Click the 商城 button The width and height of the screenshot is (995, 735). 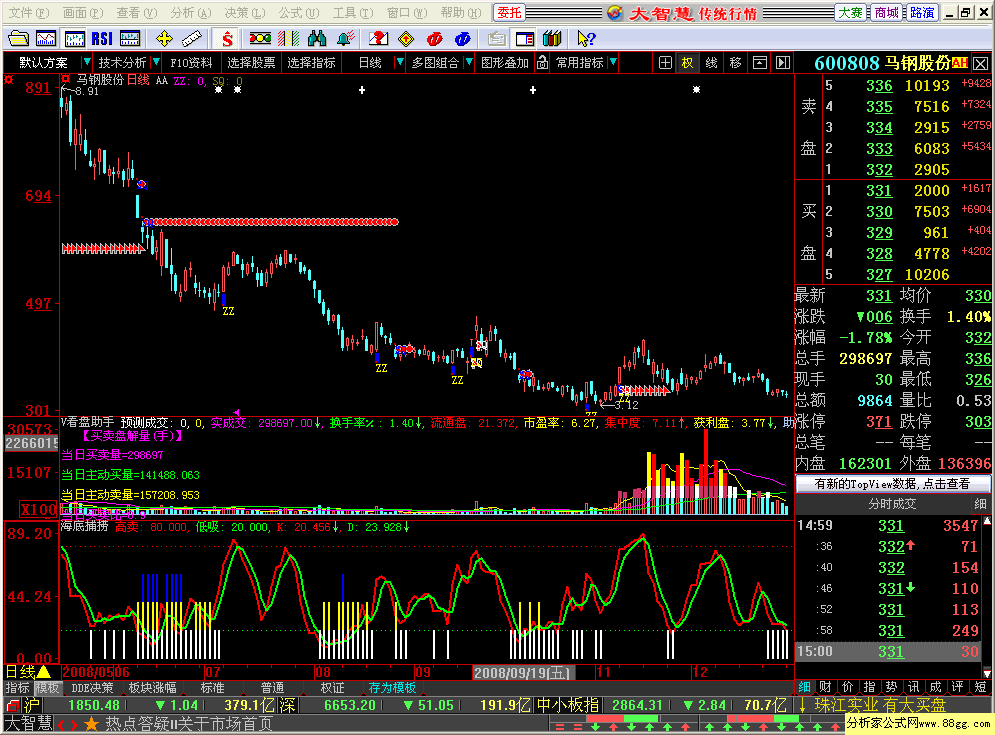click(x=886, y=13)
